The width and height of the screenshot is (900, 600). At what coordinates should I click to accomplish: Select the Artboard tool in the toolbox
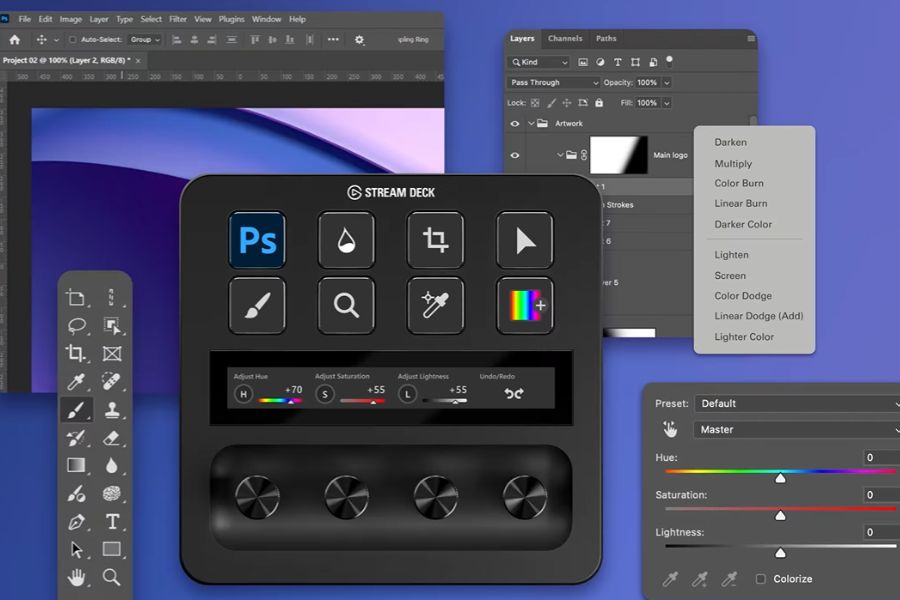click(76, 298)
